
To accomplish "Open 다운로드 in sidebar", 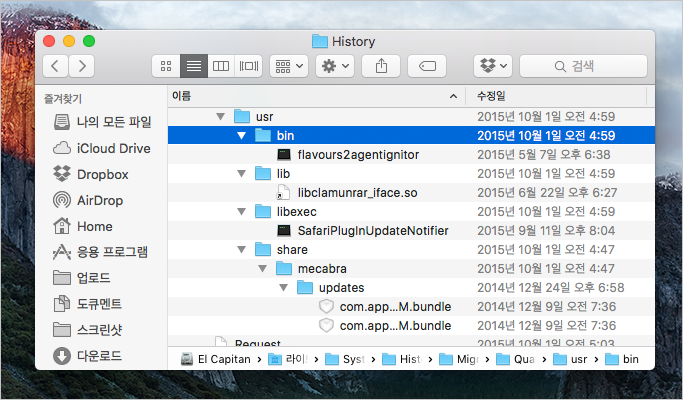I will [87, 356].
